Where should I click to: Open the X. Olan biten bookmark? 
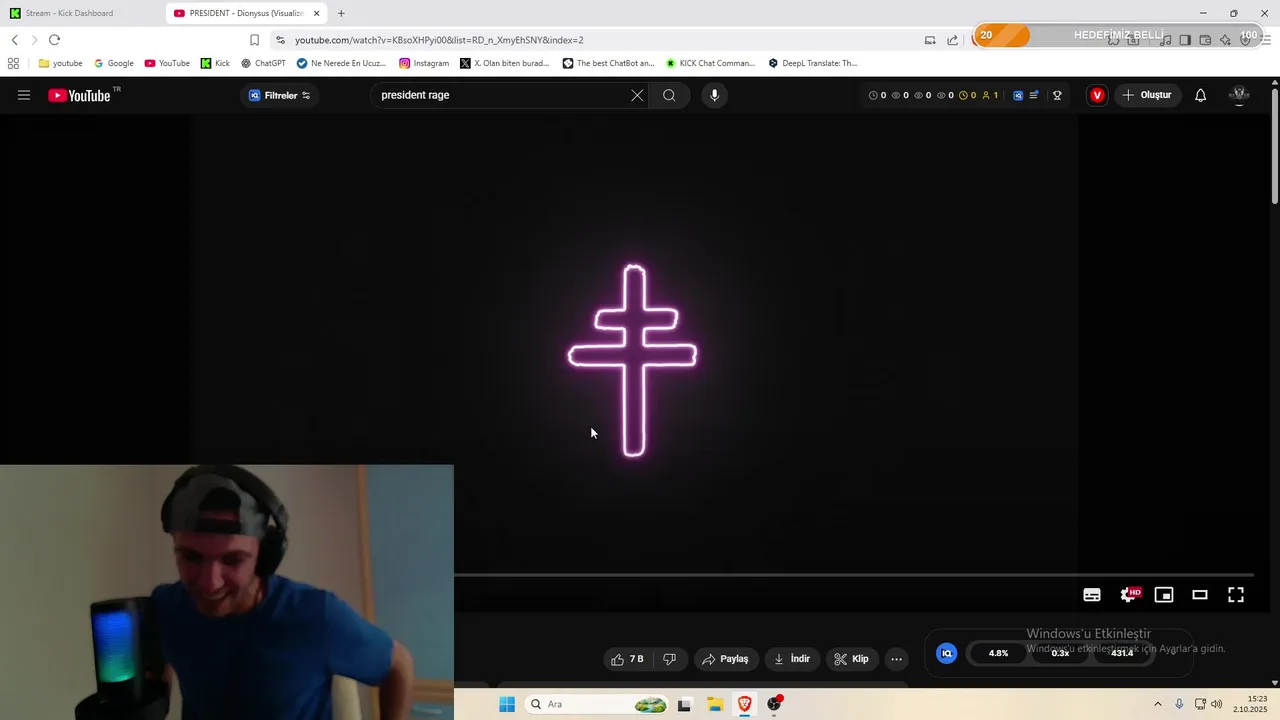(505, 63)
